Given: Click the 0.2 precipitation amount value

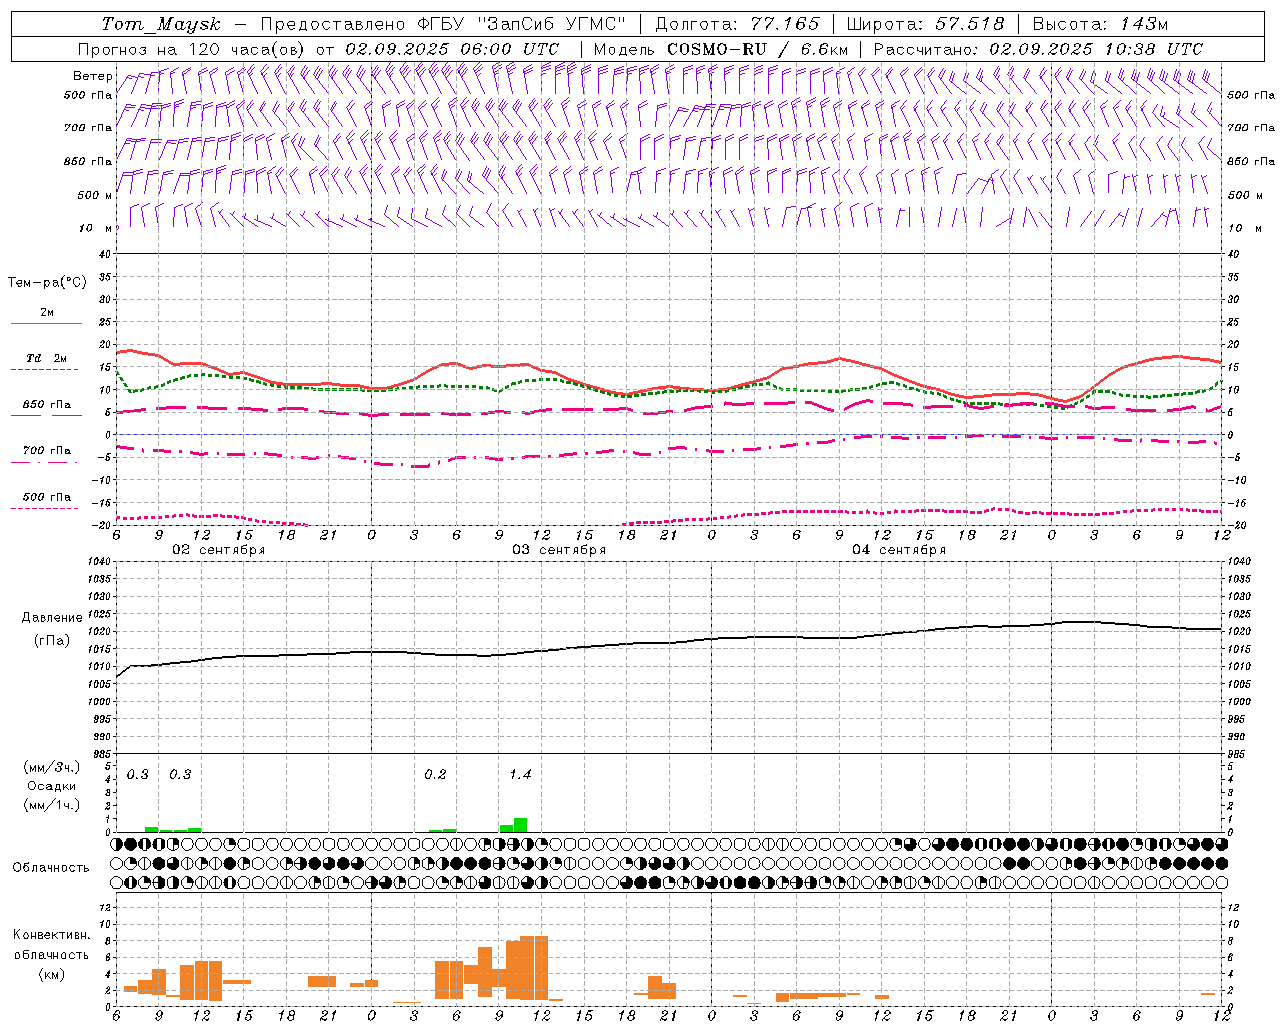Looking at the screenshot, I should pyautogui.click(x=435, y=775).
